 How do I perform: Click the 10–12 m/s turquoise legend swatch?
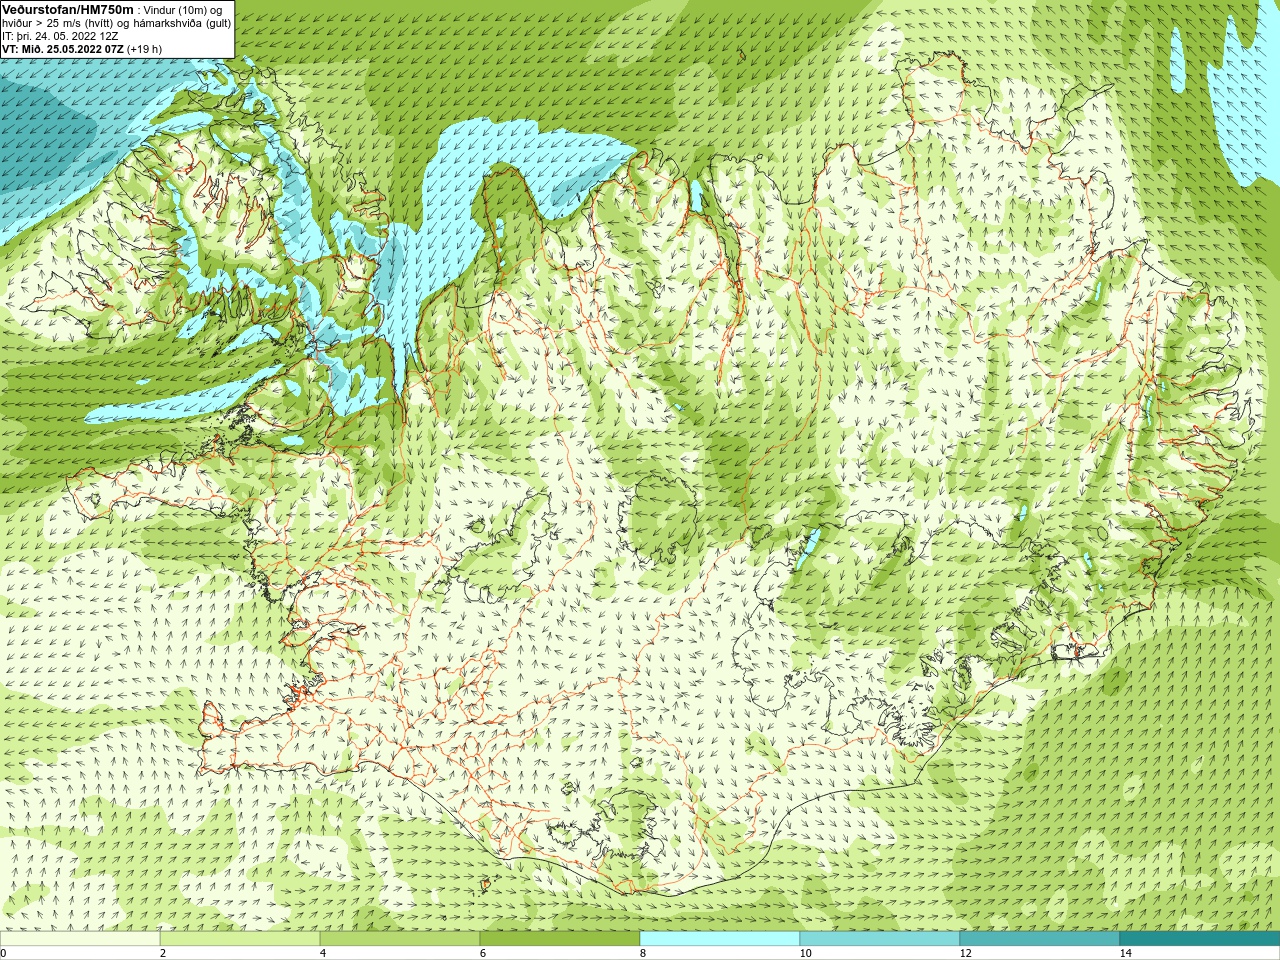coord(880,939)
